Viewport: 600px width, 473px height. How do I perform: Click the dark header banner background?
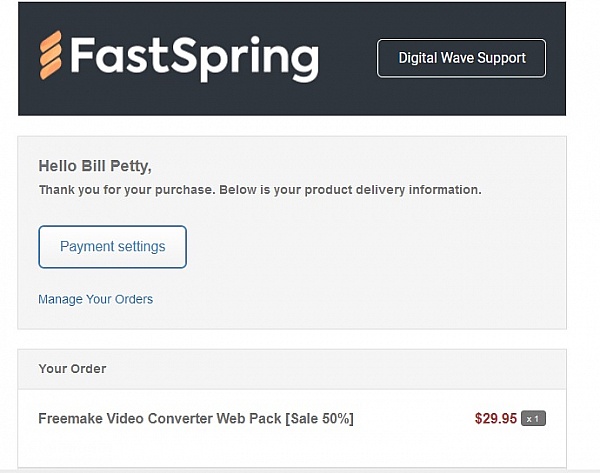click(x=350, y=95)
